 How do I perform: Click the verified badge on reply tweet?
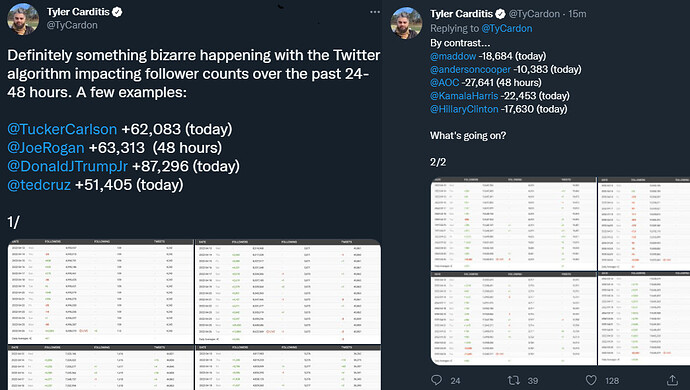500,14
